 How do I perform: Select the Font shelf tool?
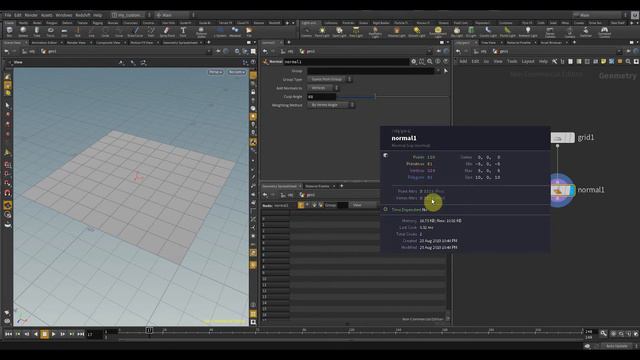coord(183,32)
